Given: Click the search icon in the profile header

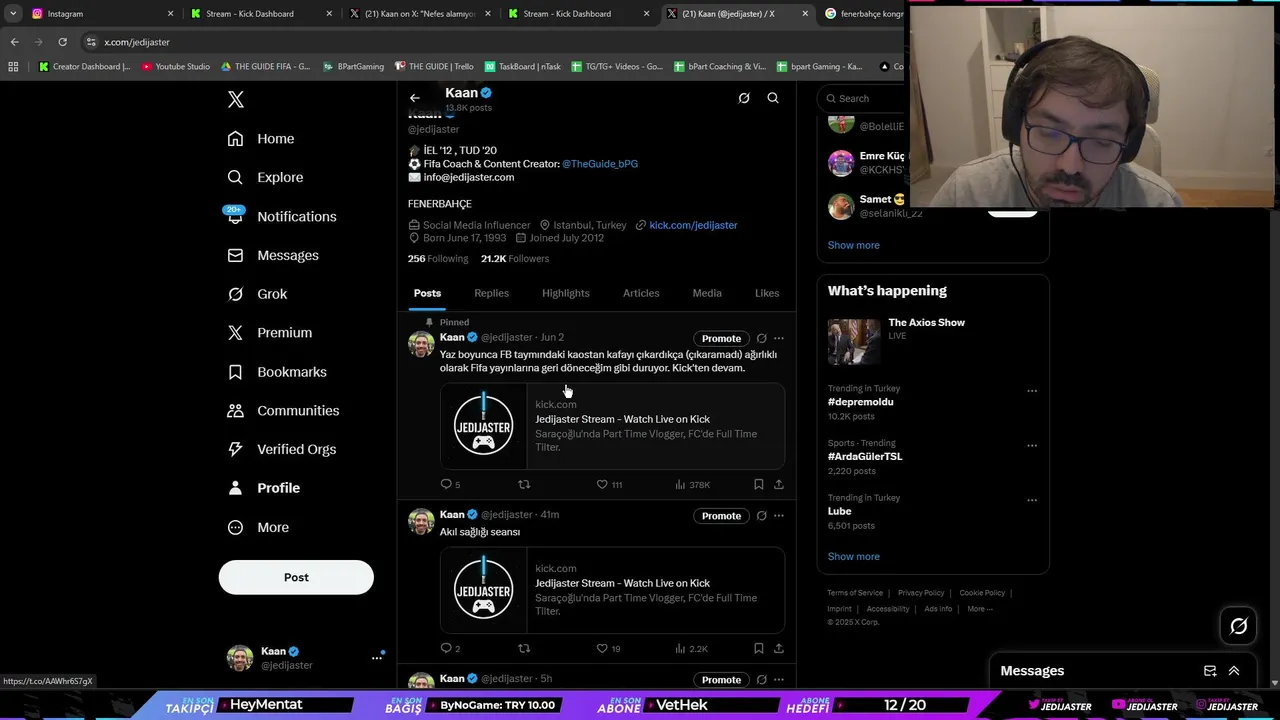Looking at the screenshot, I should [x=773, y=98].
